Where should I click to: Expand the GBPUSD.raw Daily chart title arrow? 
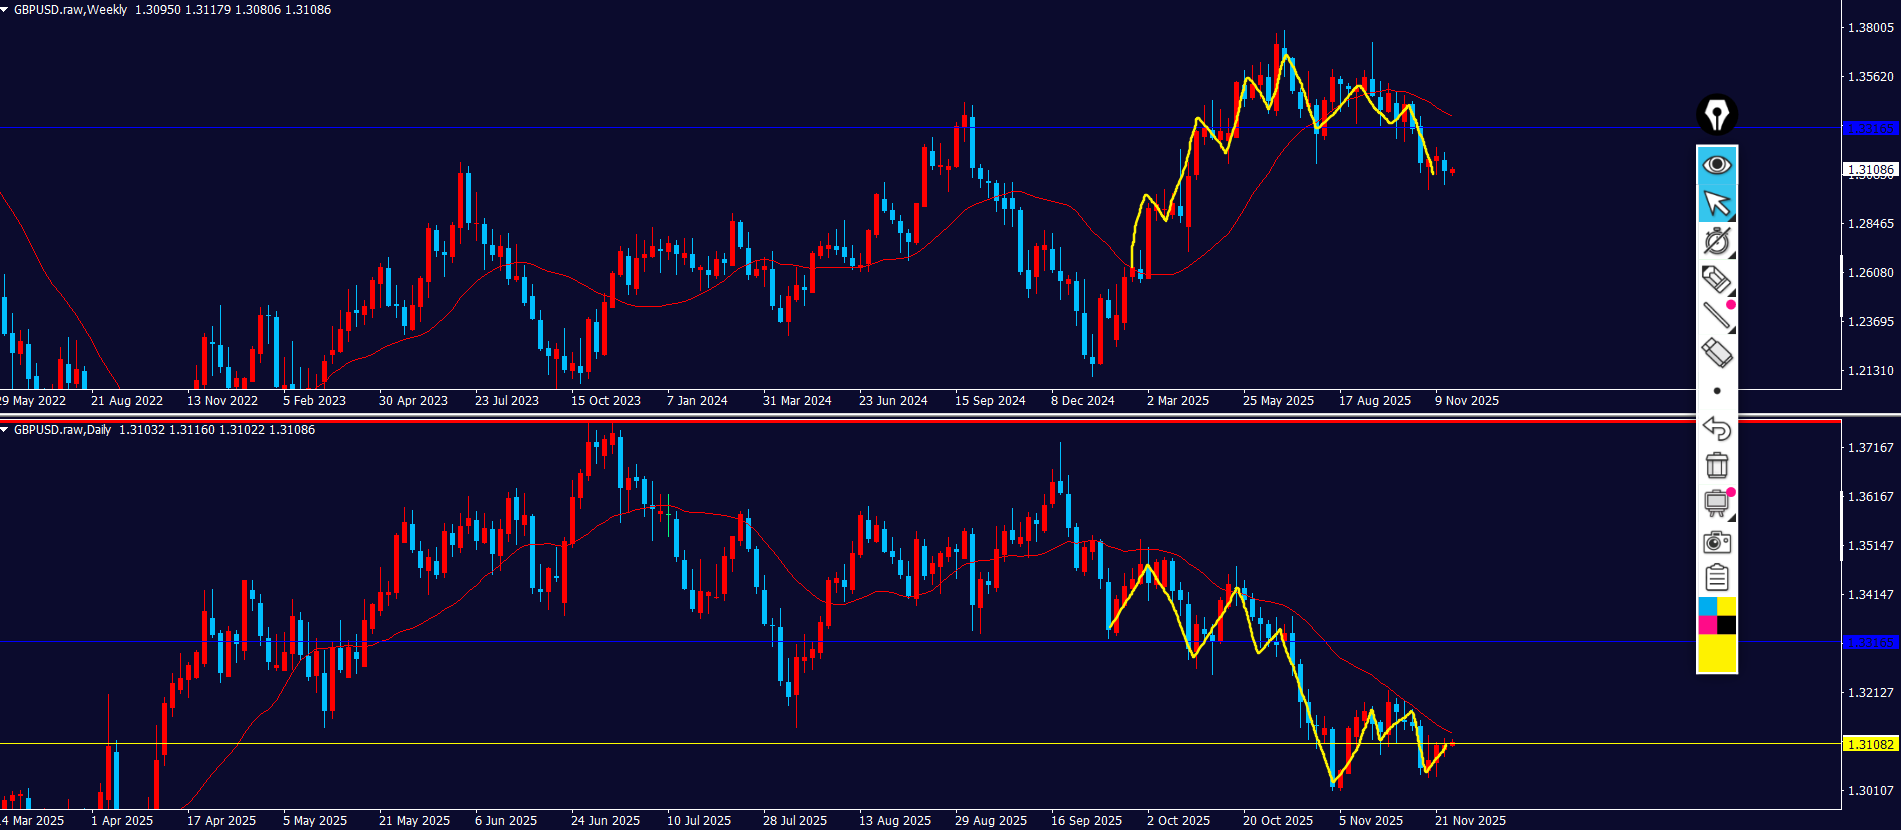tap(6, 430)
